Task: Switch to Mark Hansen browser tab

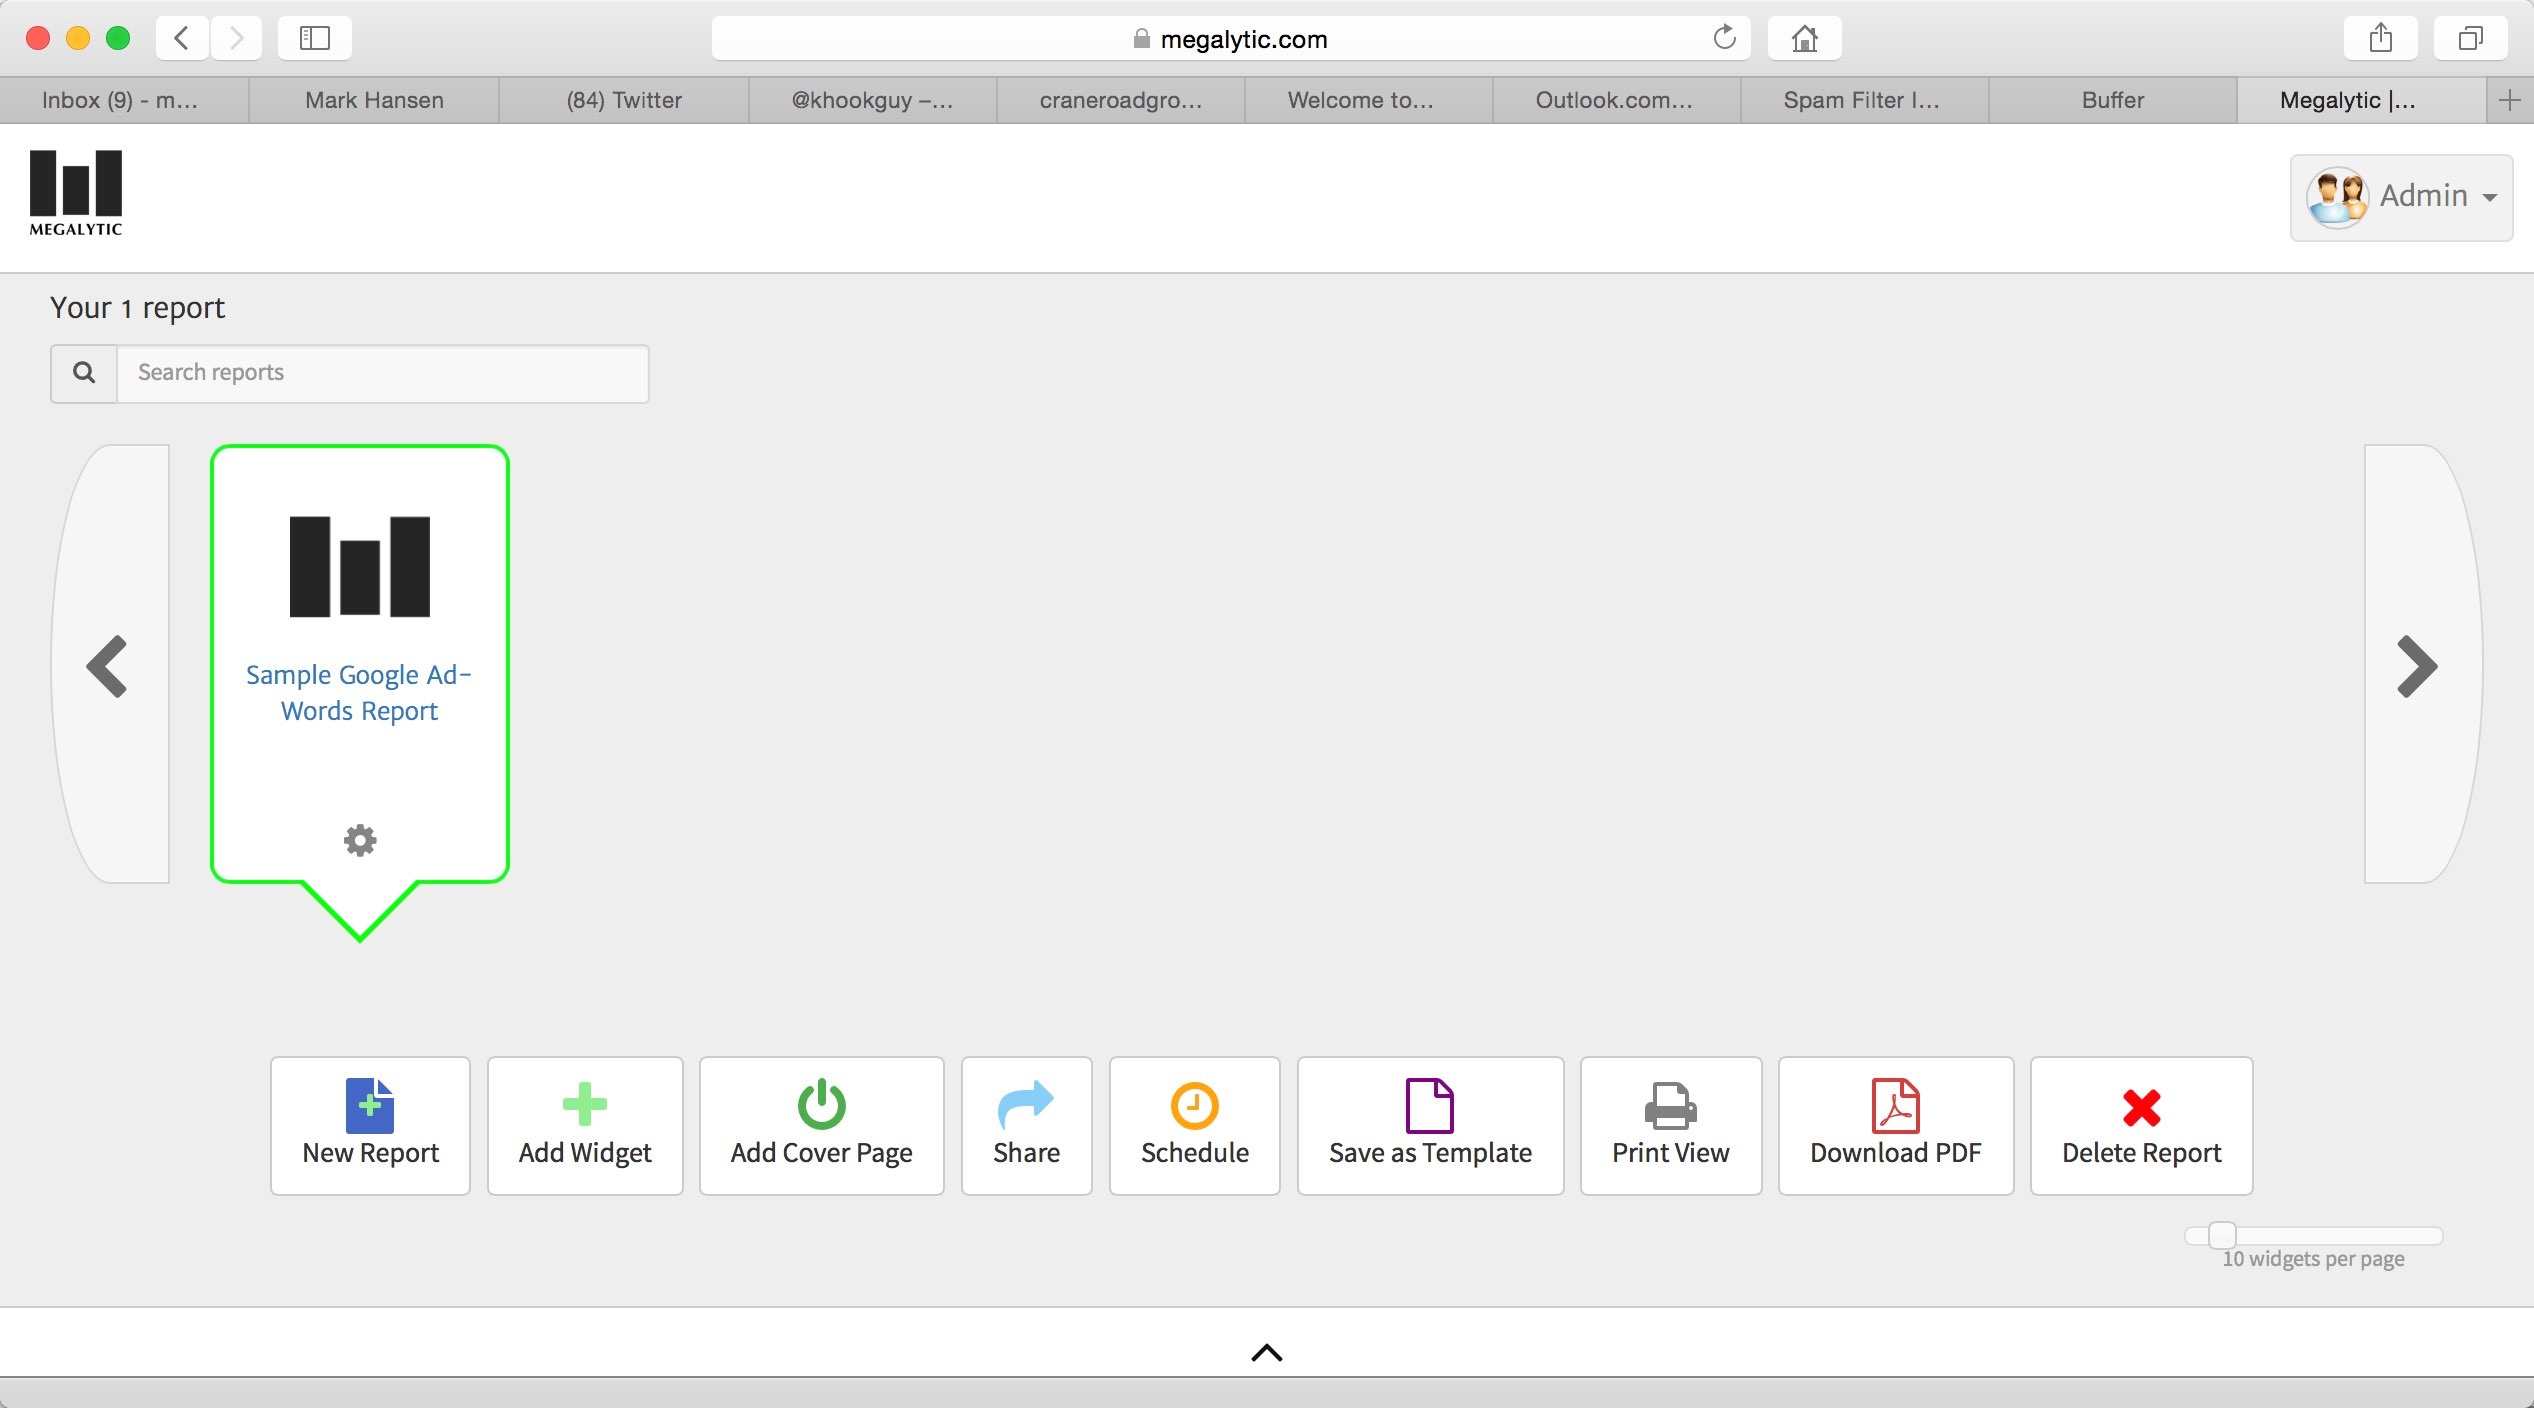Action: (x=374, y=100)
